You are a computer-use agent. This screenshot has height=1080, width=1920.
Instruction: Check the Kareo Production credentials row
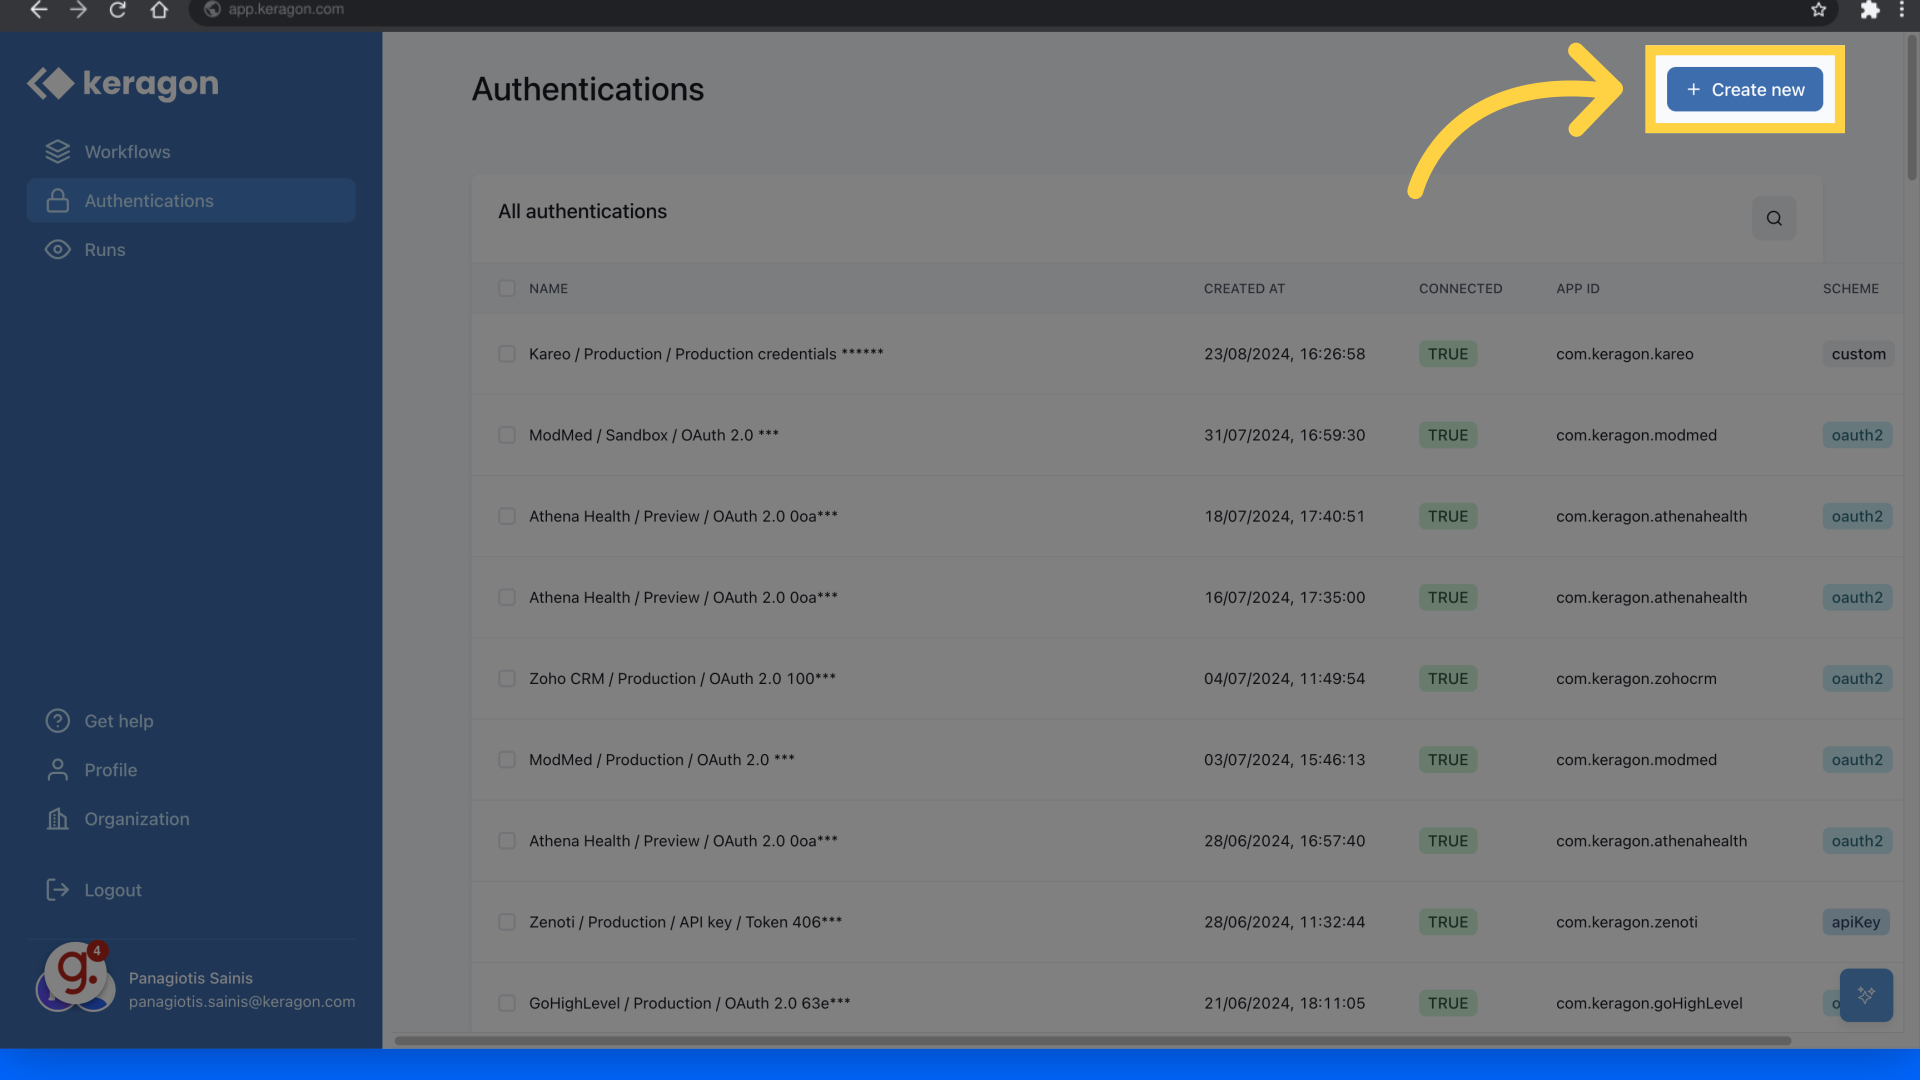tap(507, 354)
